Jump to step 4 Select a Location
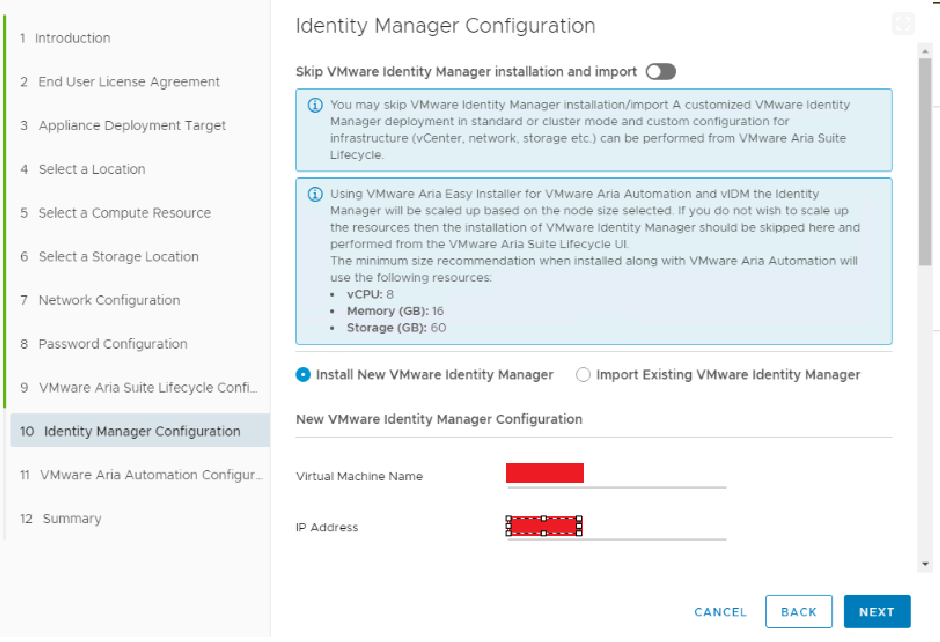Image resolution: width=940 pixels, height=642 pixels. [x=83, y=170]
